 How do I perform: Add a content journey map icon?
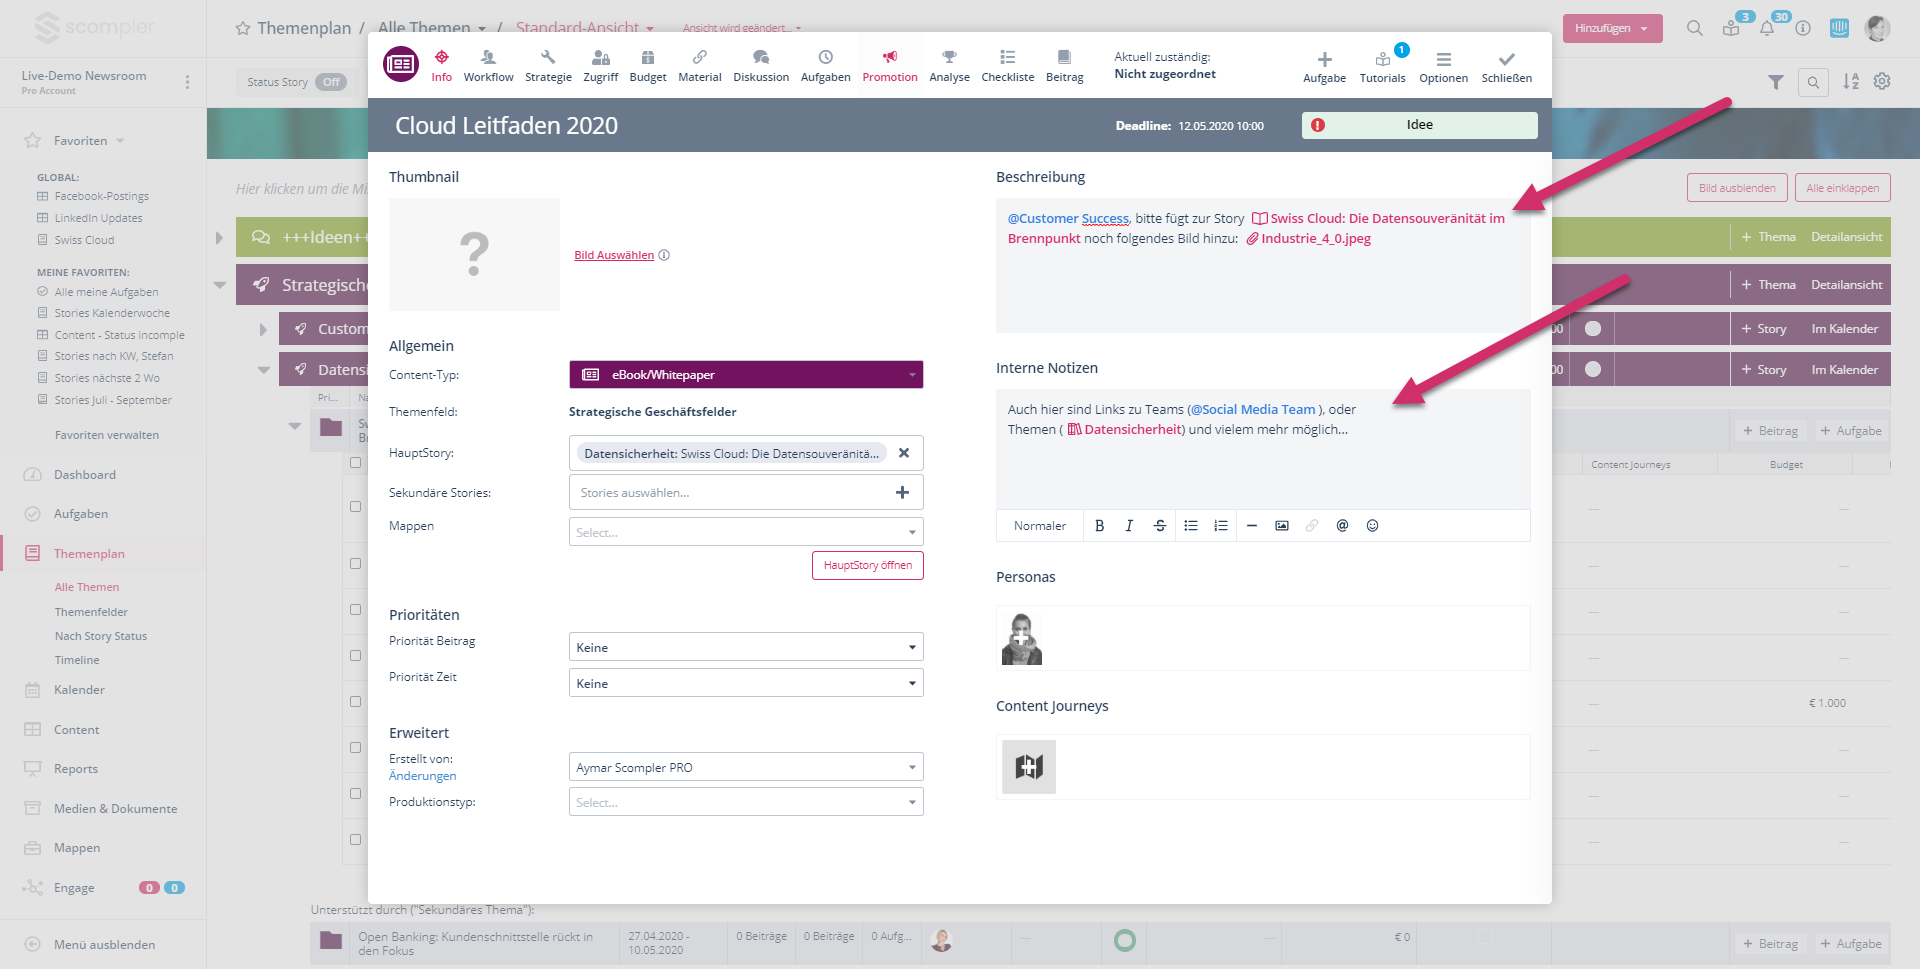[1029, 767]
